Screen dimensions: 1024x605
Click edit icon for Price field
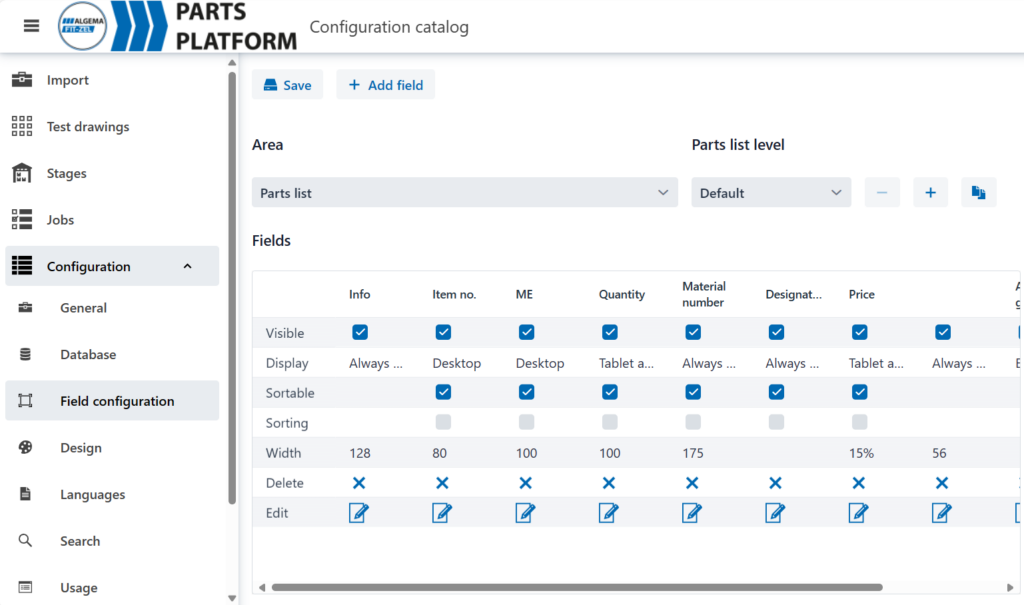859,513
